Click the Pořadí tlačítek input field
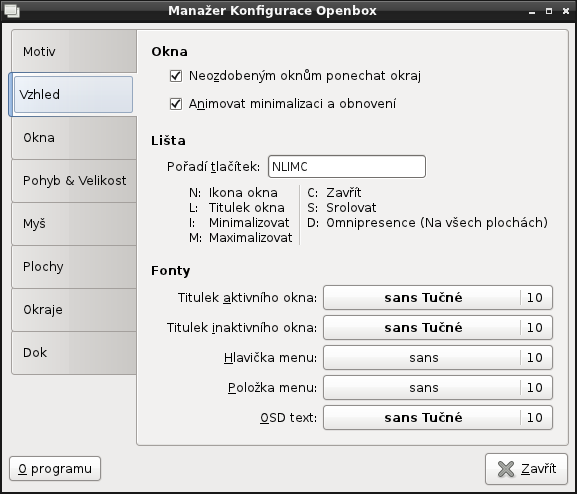The height and width of the screenshot is (494, 577). pos(347,167)
